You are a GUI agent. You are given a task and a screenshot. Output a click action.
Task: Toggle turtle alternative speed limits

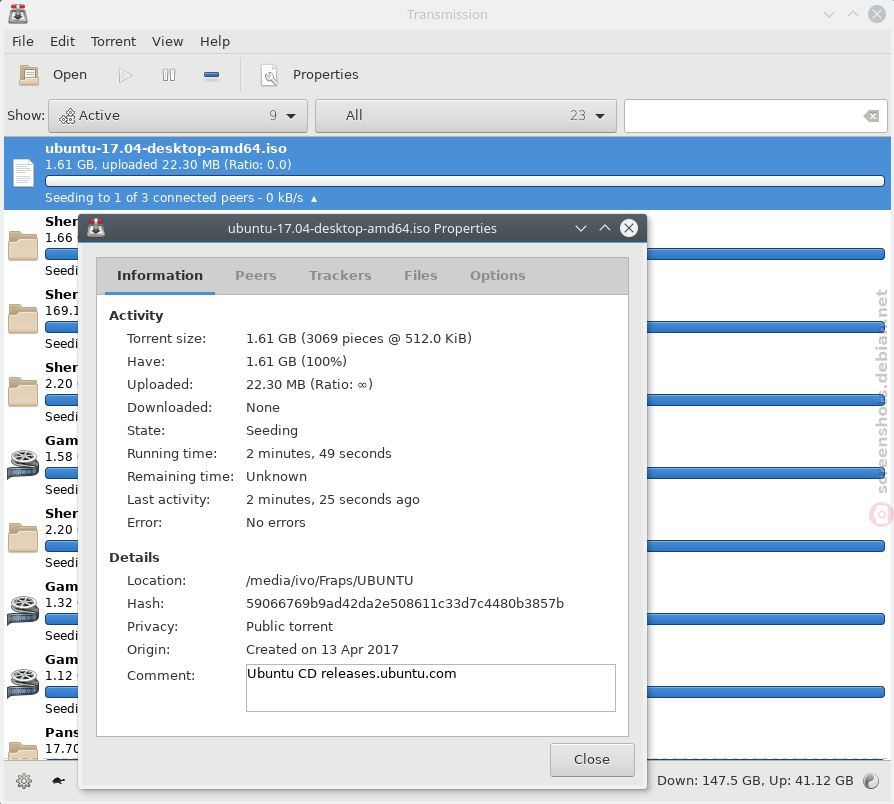(x=58, y=781)
